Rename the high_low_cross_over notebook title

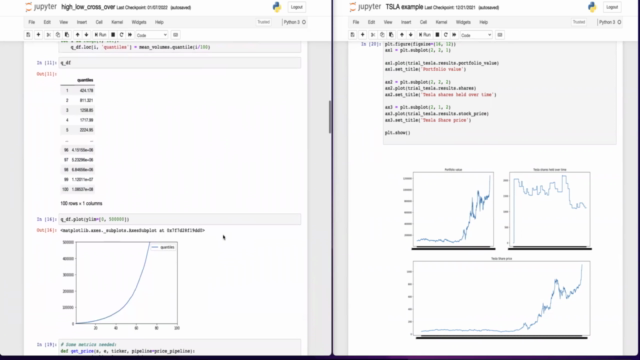(x=88, y=7)
